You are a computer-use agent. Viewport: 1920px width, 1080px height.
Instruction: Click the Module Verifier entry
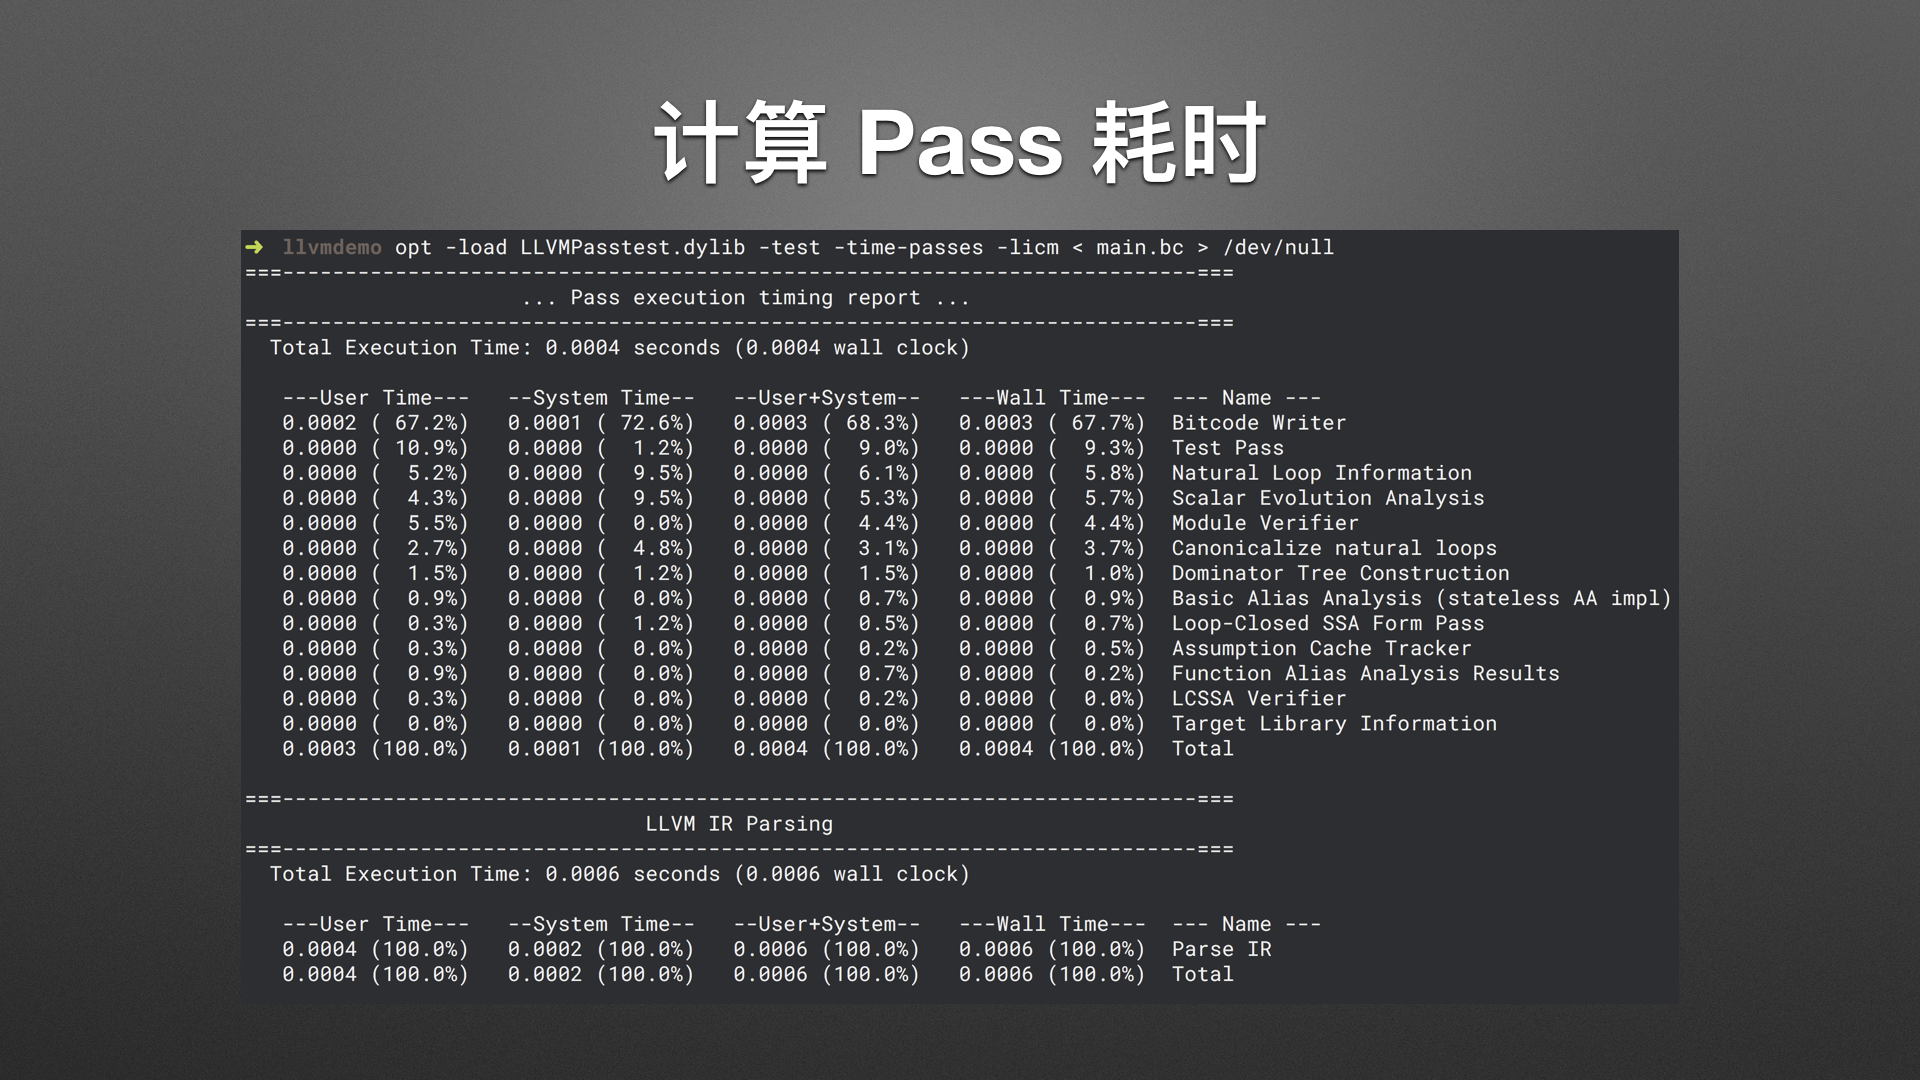pyautogui.click(x=1264, y=523)
